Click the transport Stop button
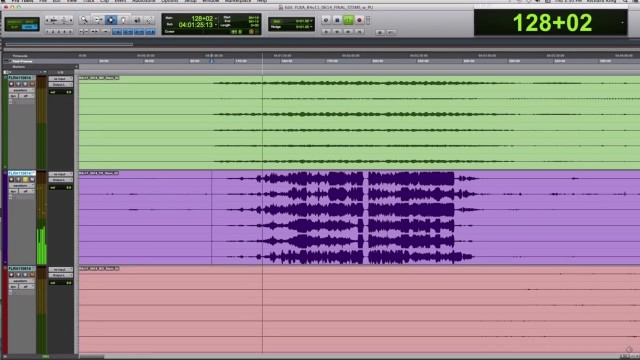The width and height of the screenshot is (640, 360). (x=337, y=20)
